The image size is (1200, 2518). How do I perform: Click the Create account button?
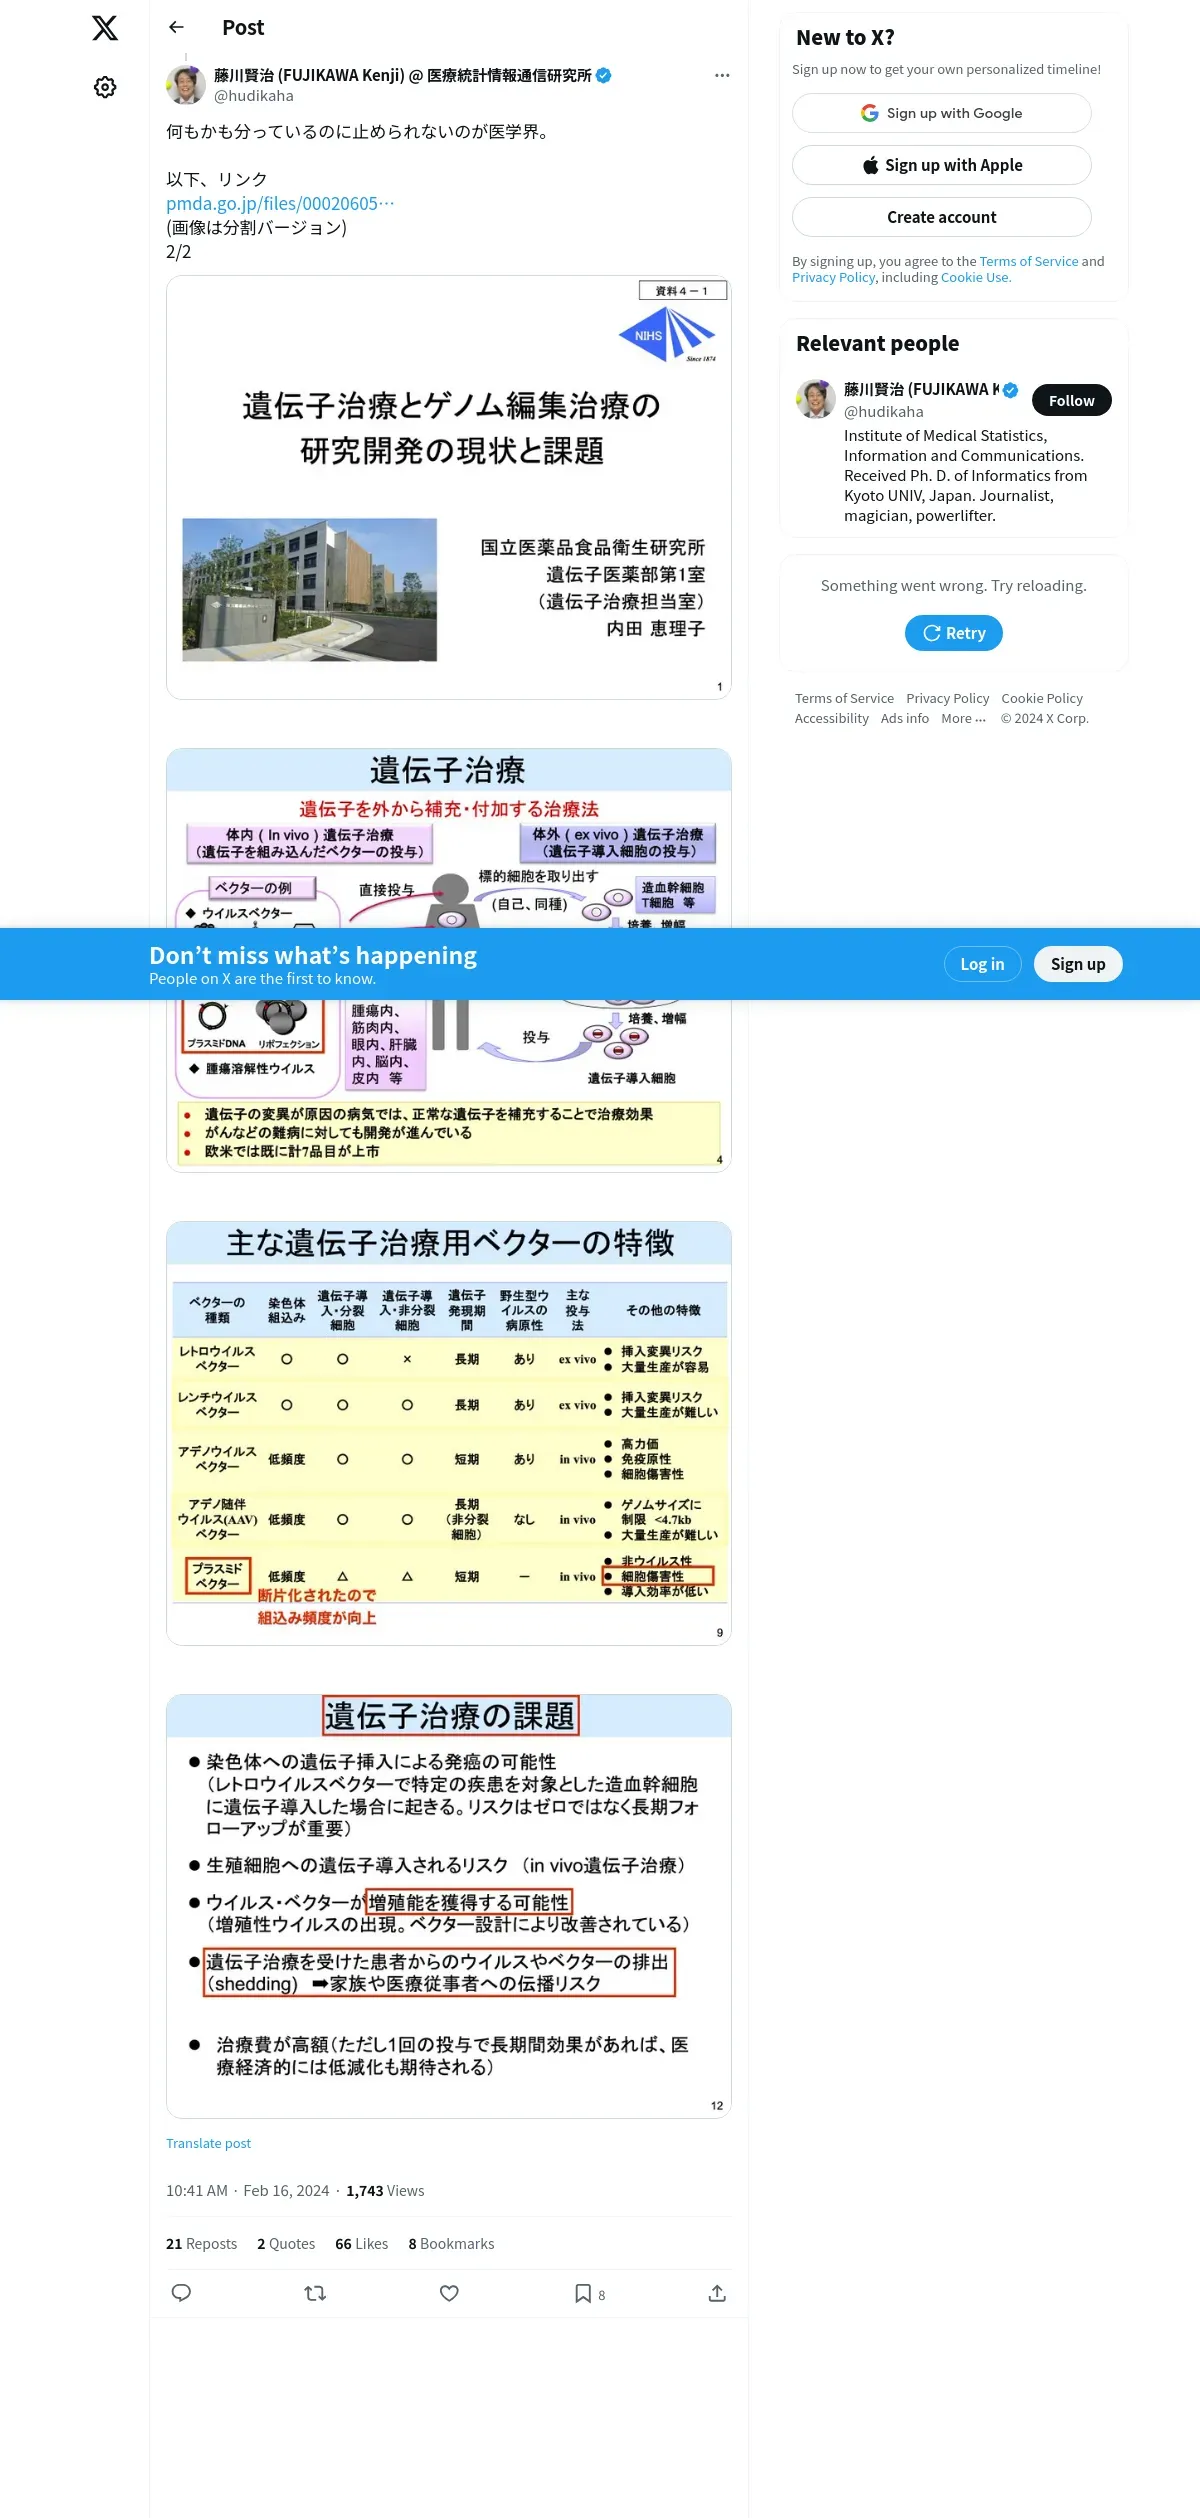[x=942, y=218]
